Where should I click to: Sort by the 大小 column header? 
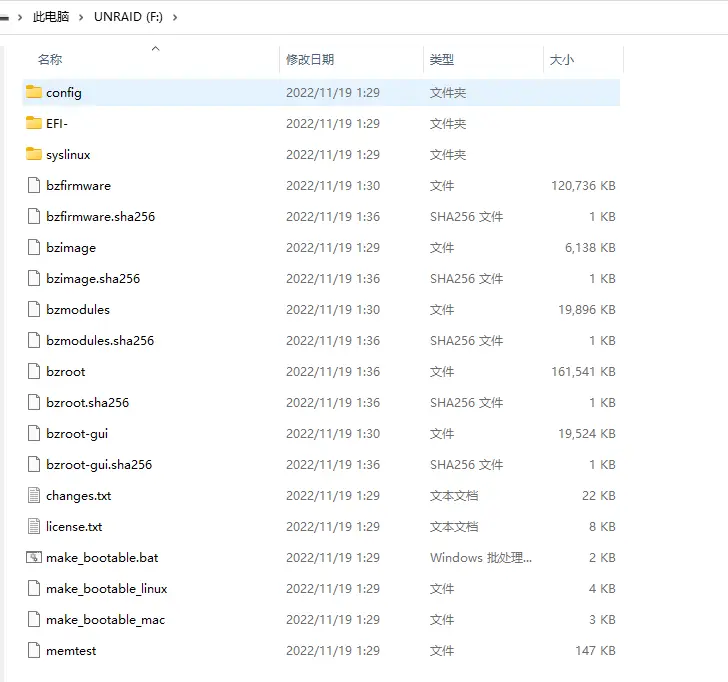click(562, 60)
